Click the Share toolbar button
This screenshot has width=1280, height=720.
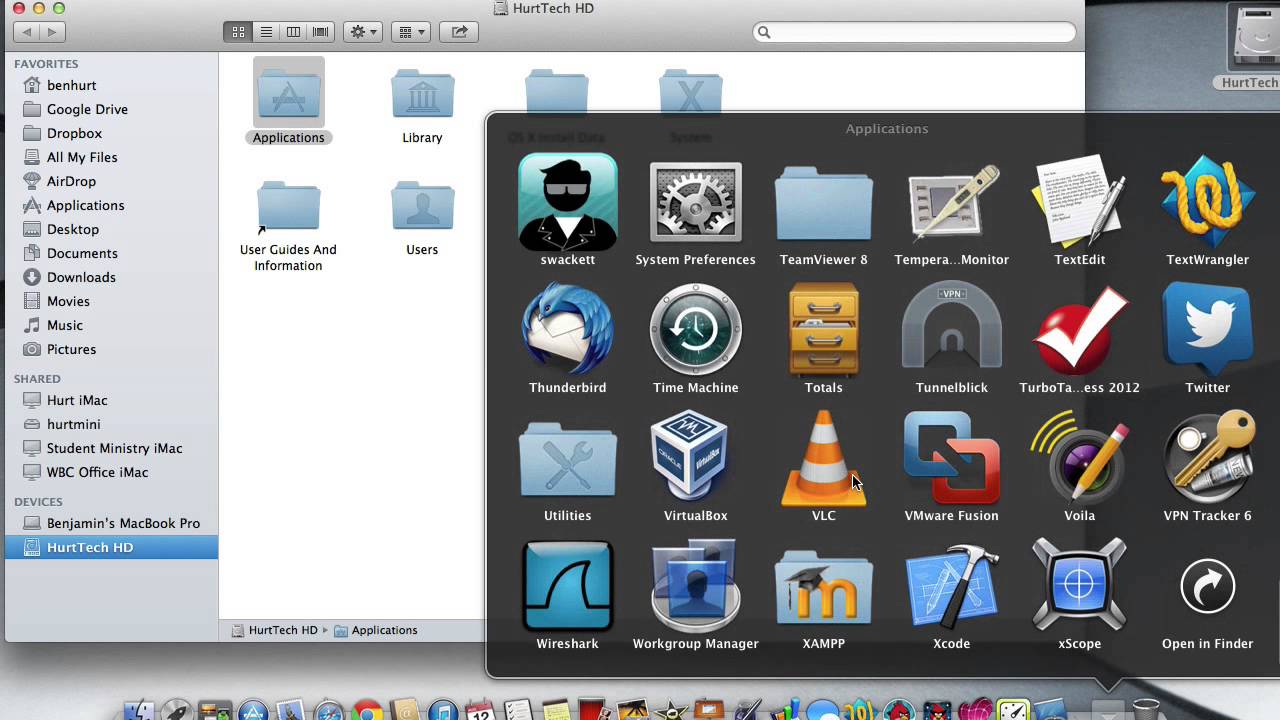coord(459,32)
